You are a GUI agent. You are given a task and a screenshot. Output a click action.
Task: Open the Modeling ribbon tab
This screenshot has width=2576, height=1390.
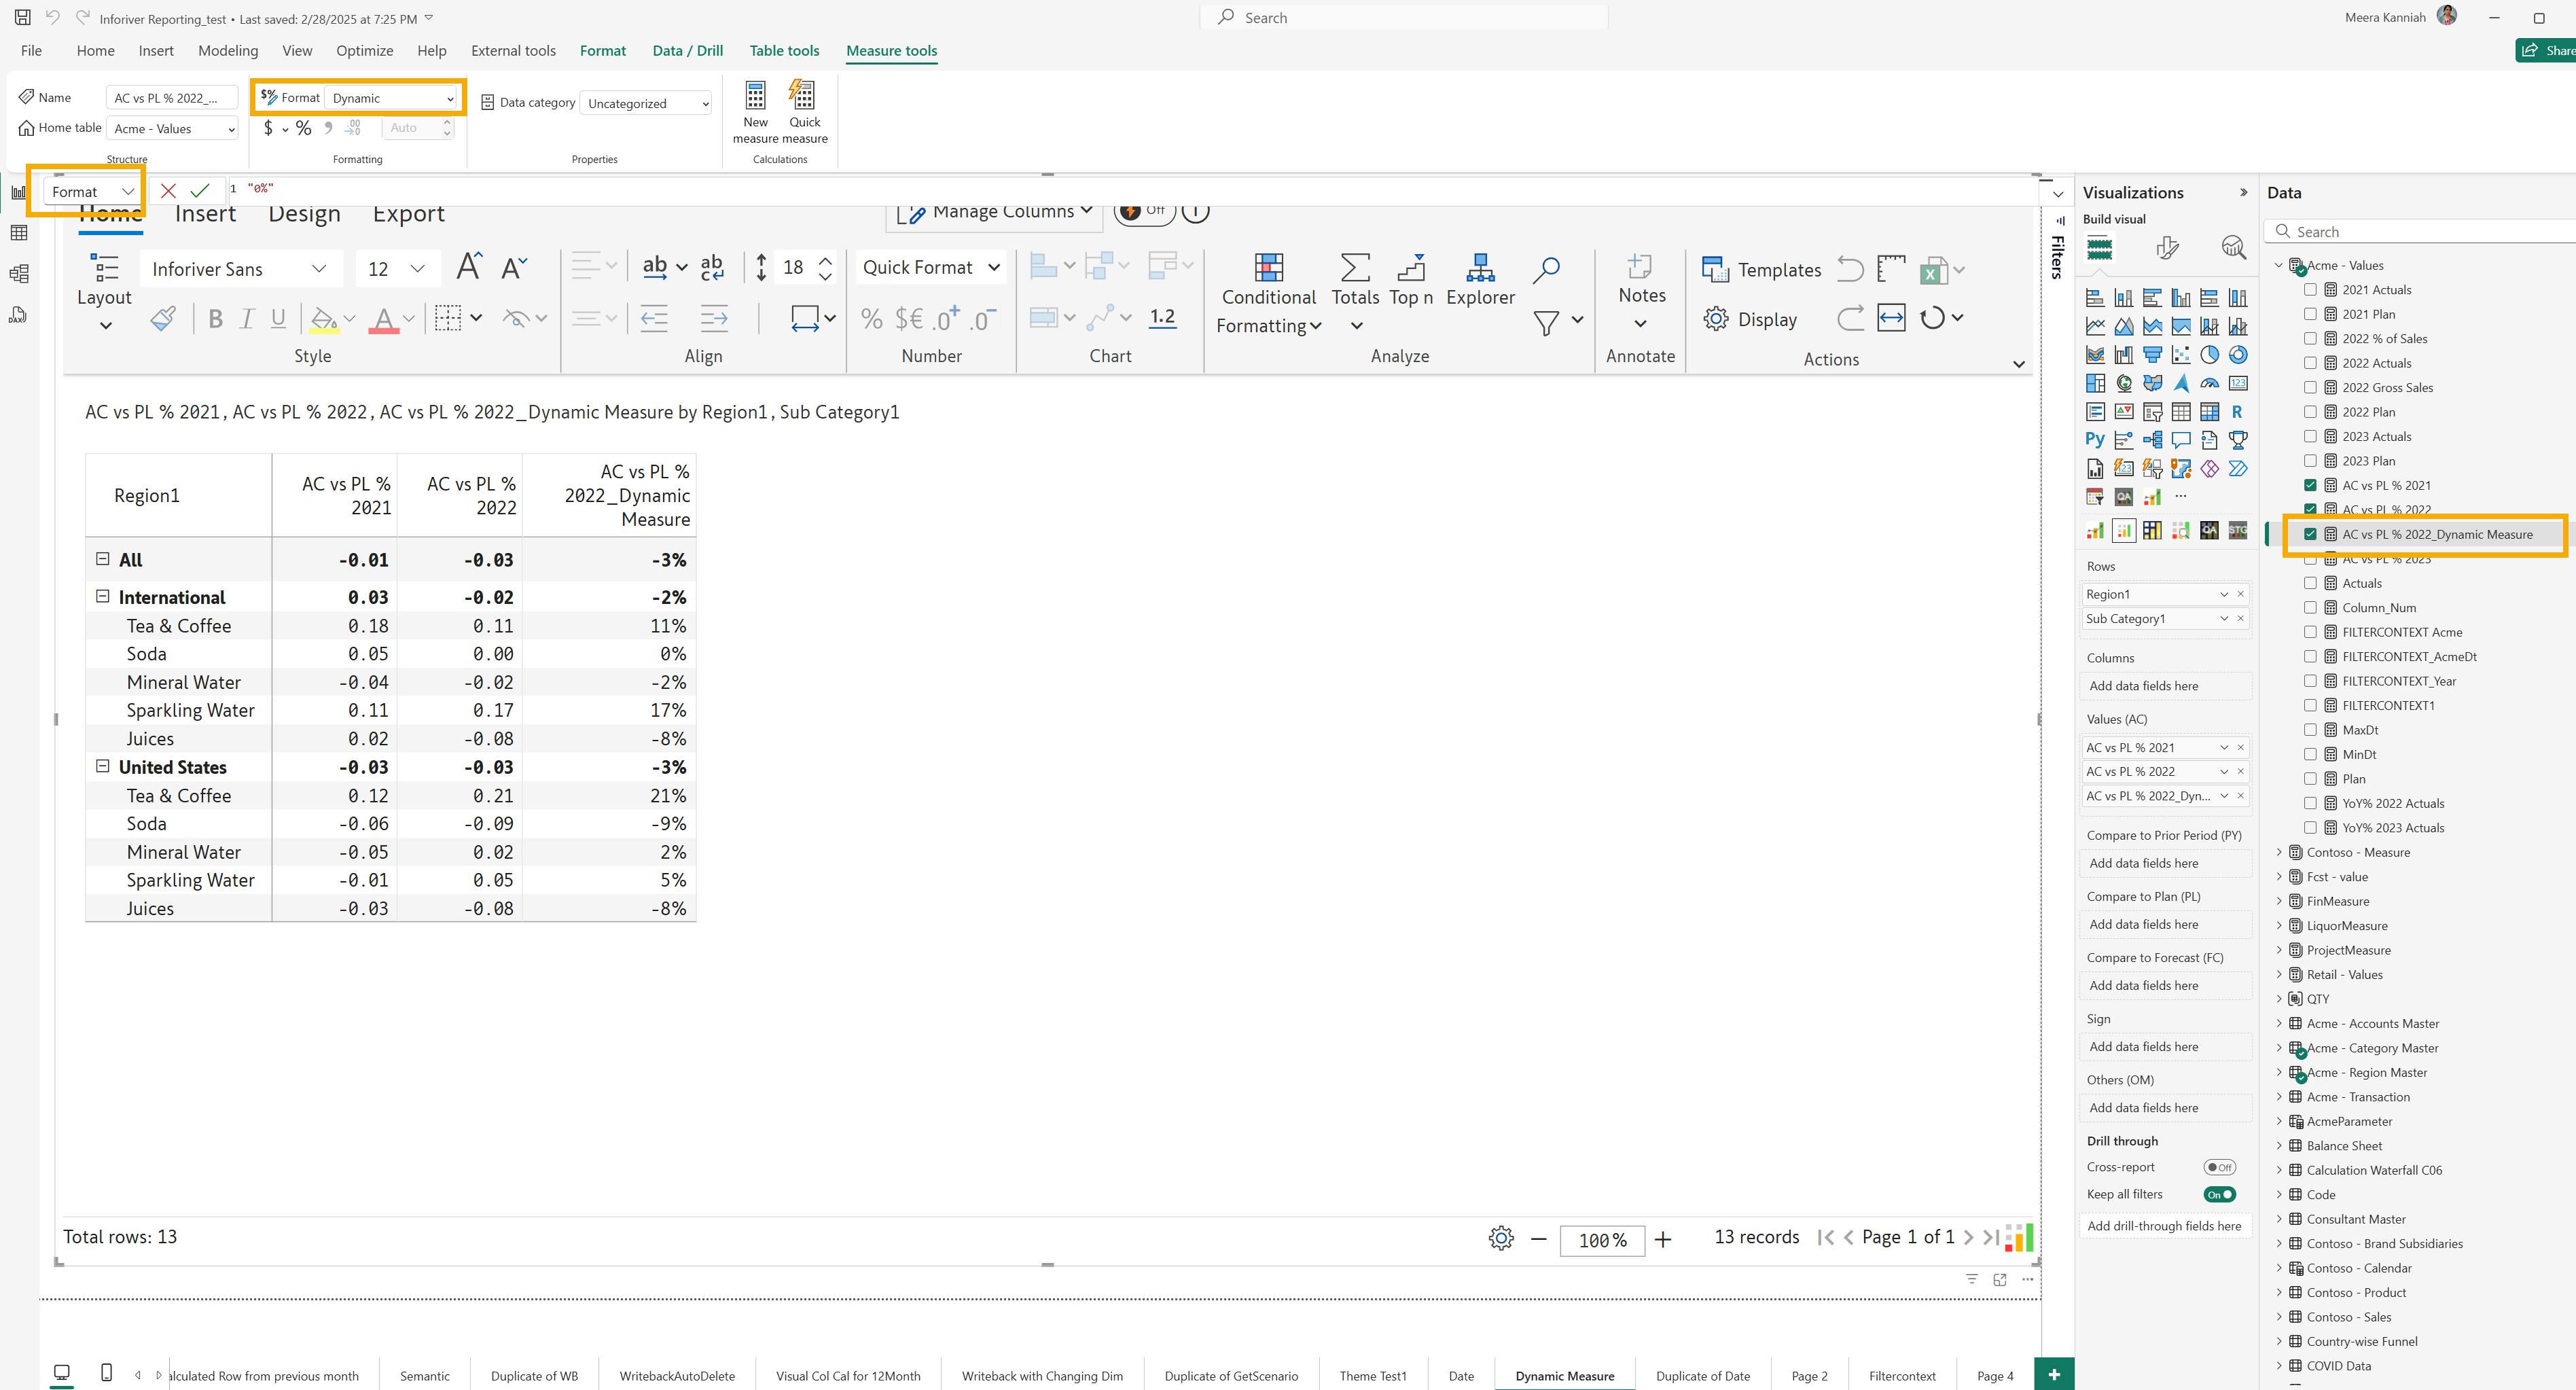click(x=228, y=50)
